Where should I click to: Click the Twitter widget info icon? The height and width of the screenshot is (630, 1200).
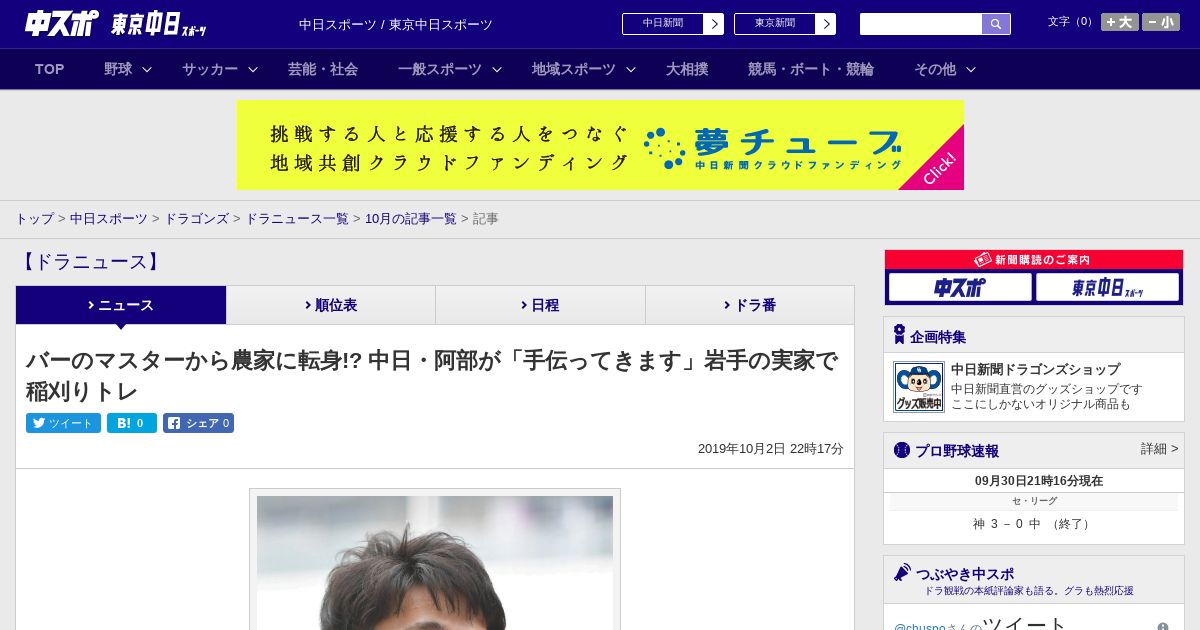(1162, 627)
